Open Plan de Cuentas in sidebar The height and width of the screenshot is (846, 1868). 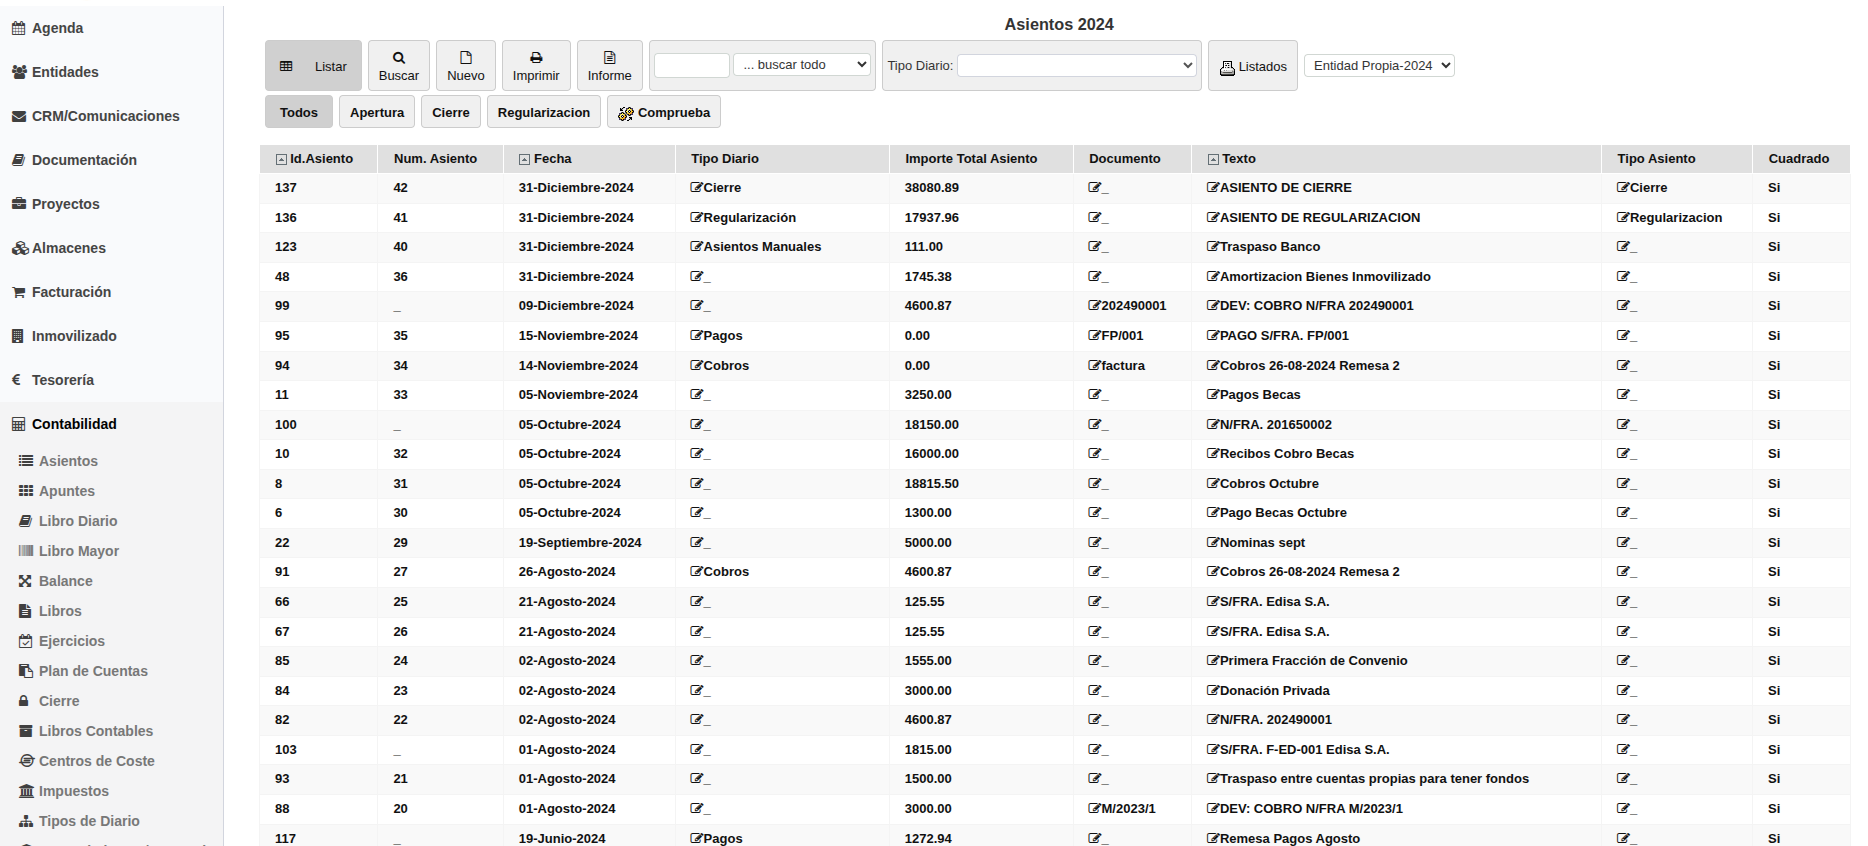pos(92,671)
